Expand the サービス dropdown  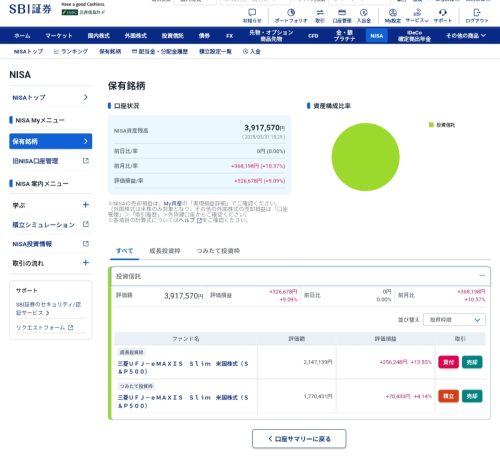417,16
